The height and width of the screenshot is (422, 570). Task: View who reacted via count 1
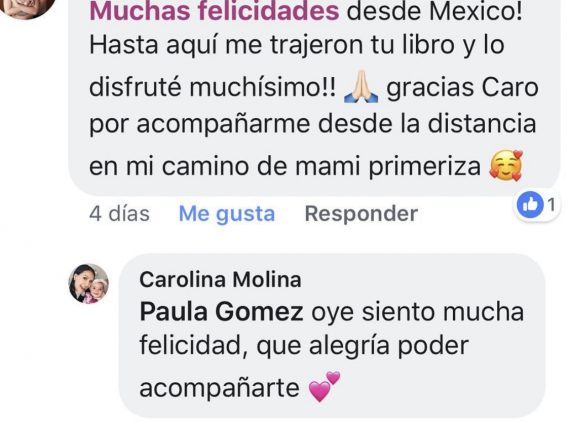coord(551,205)
